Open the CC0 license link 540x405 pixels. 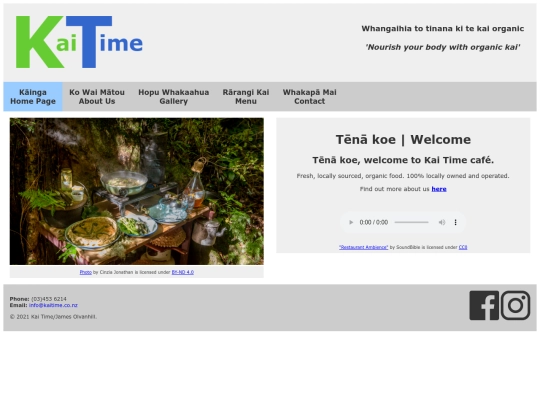[463, 247]
